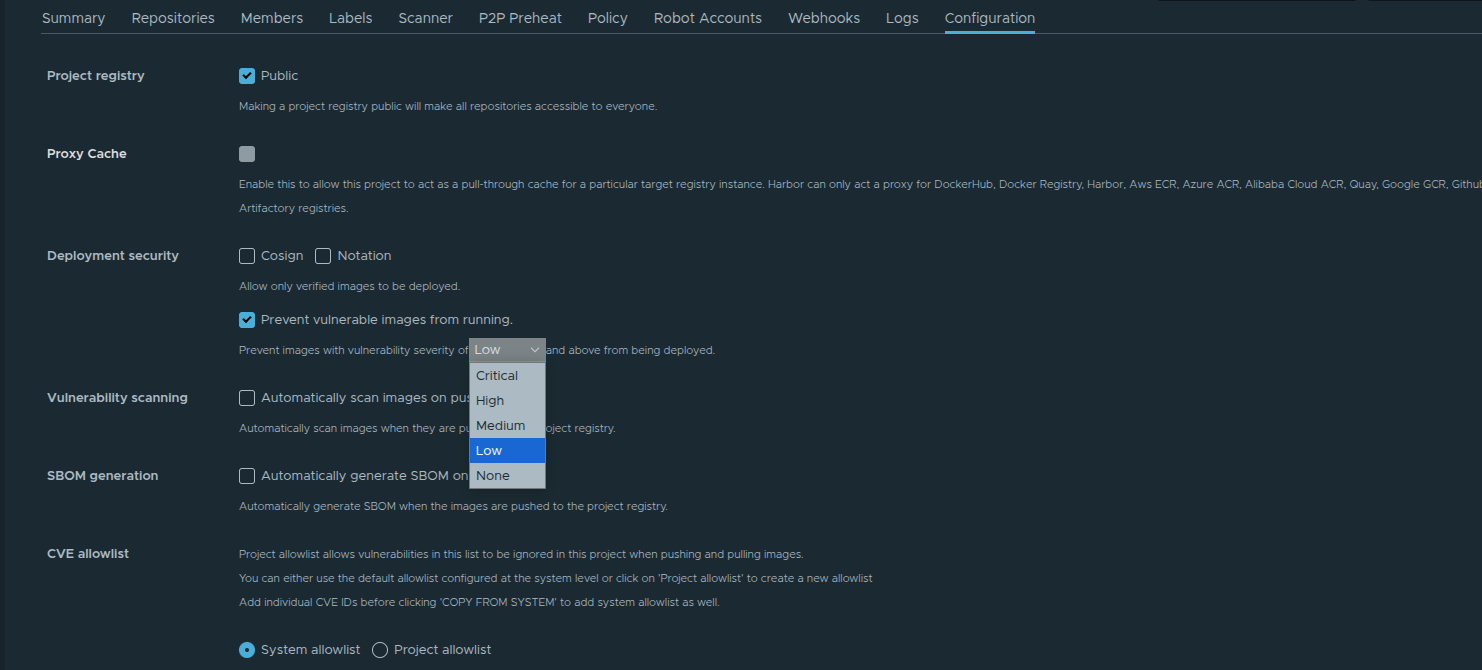Switch to the Summary tab
Screen dimensions: 1482x670
click(x=73, y=17)
